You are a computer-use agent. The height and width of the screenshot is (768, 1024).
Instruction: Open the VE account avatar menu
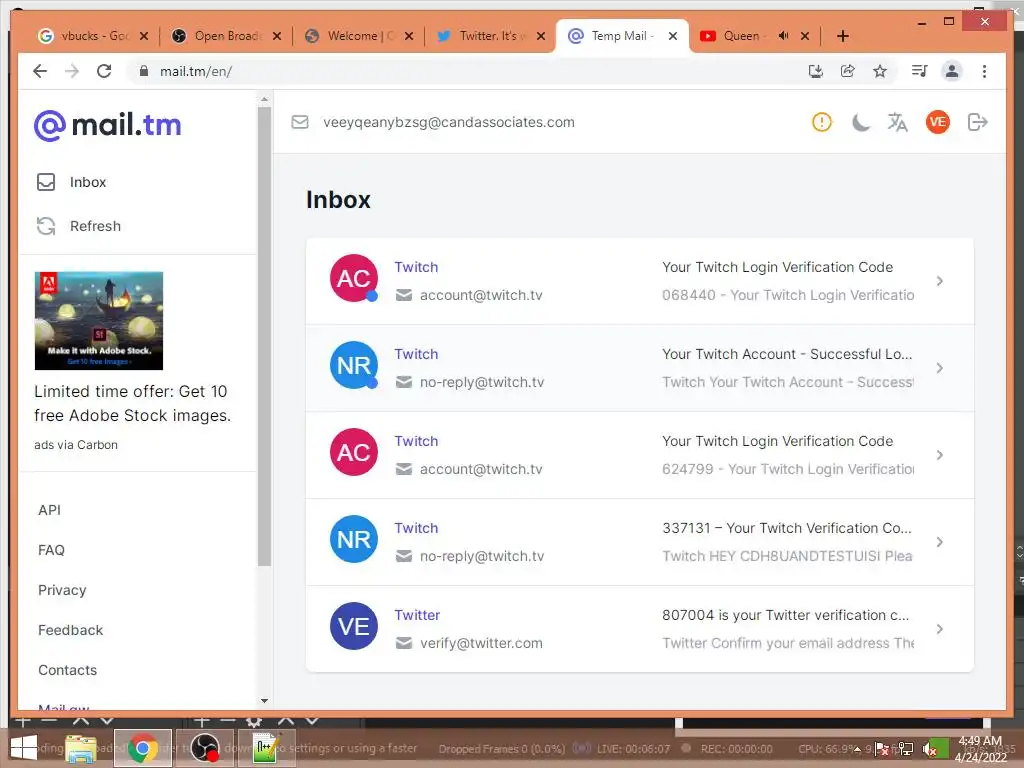pyautogui.click(x=938, y=122)
